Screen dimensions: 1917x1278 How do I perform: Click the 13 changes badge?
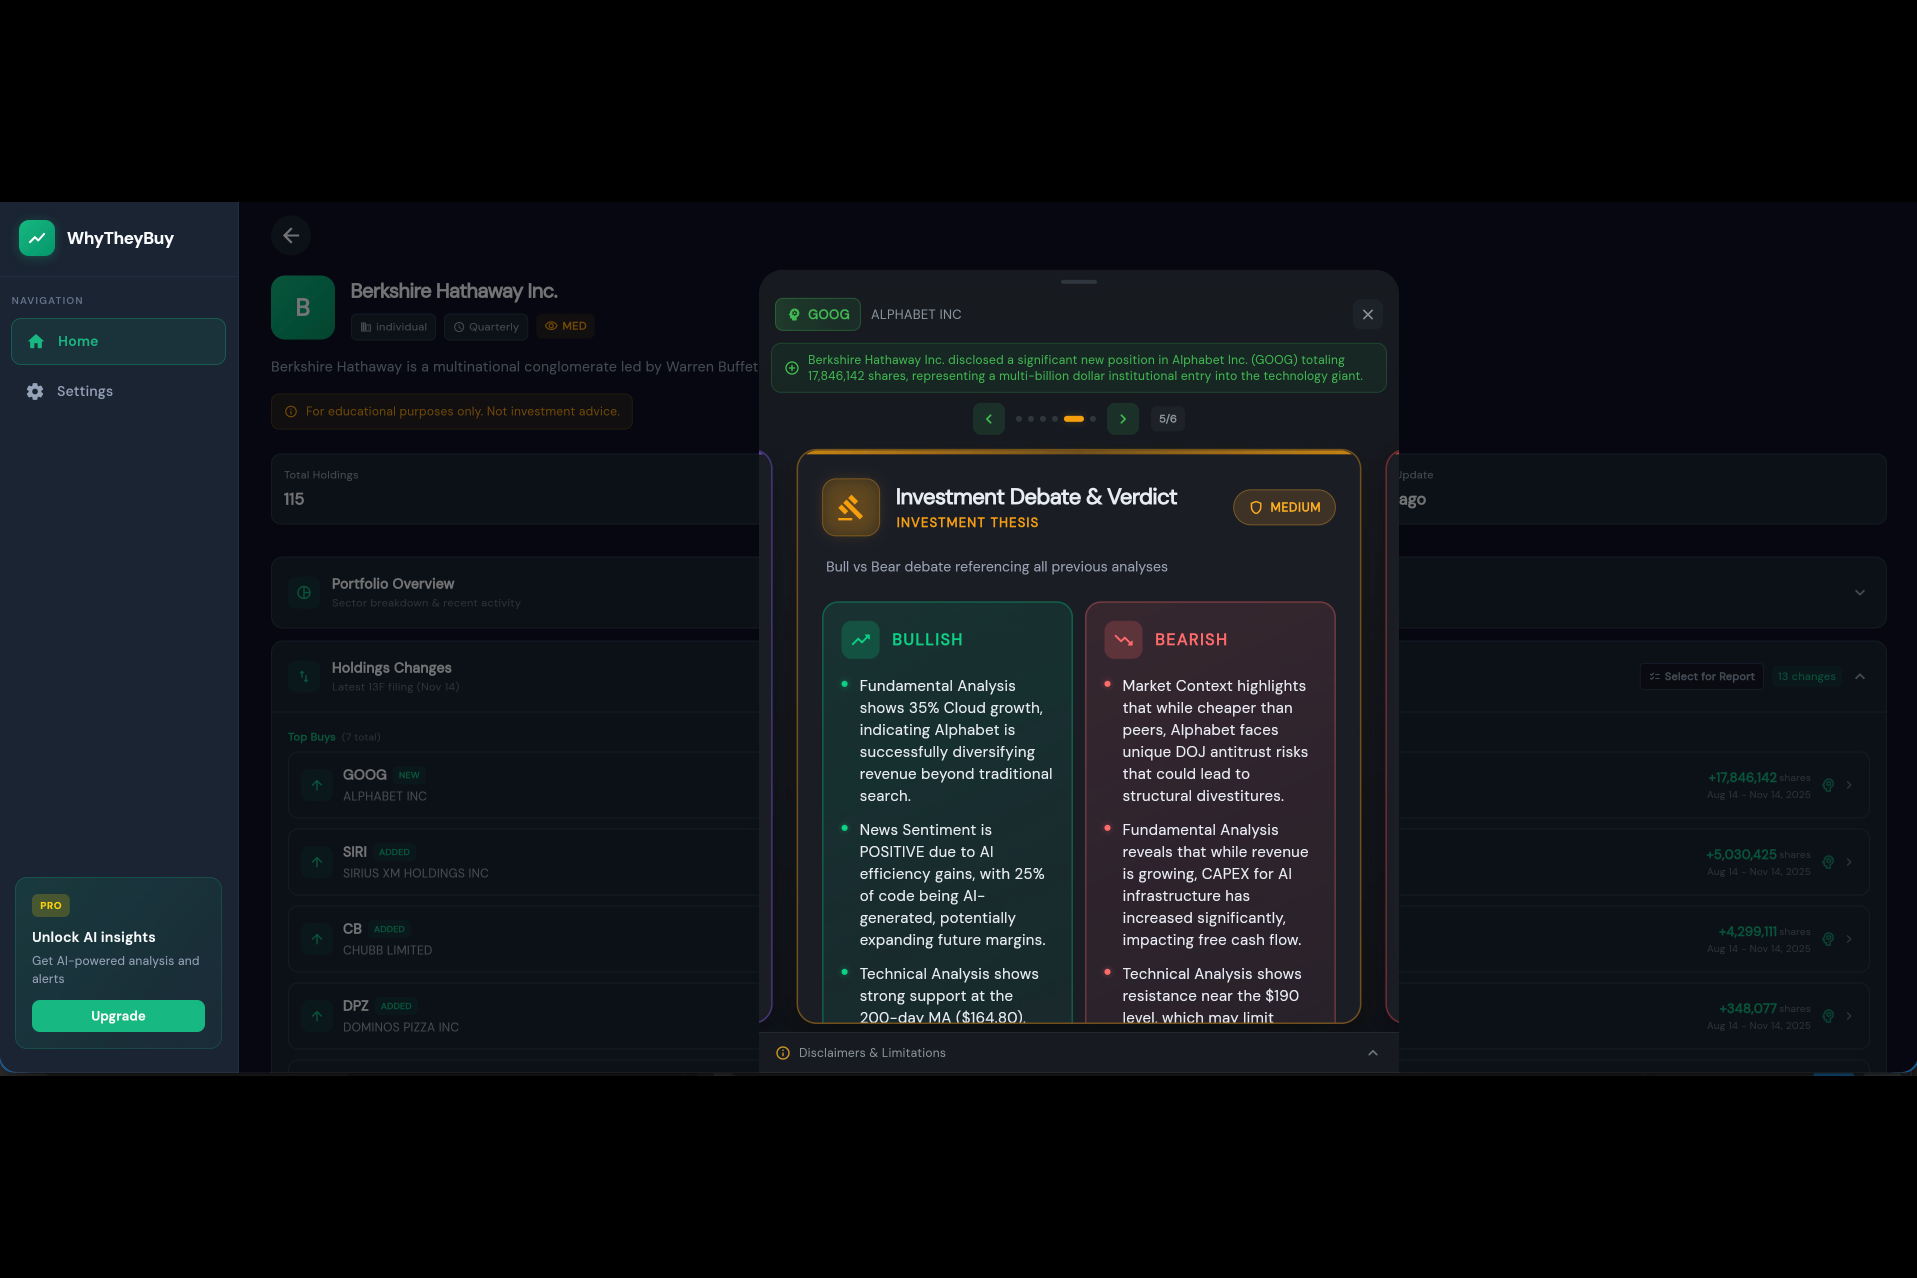point(1807,677)
